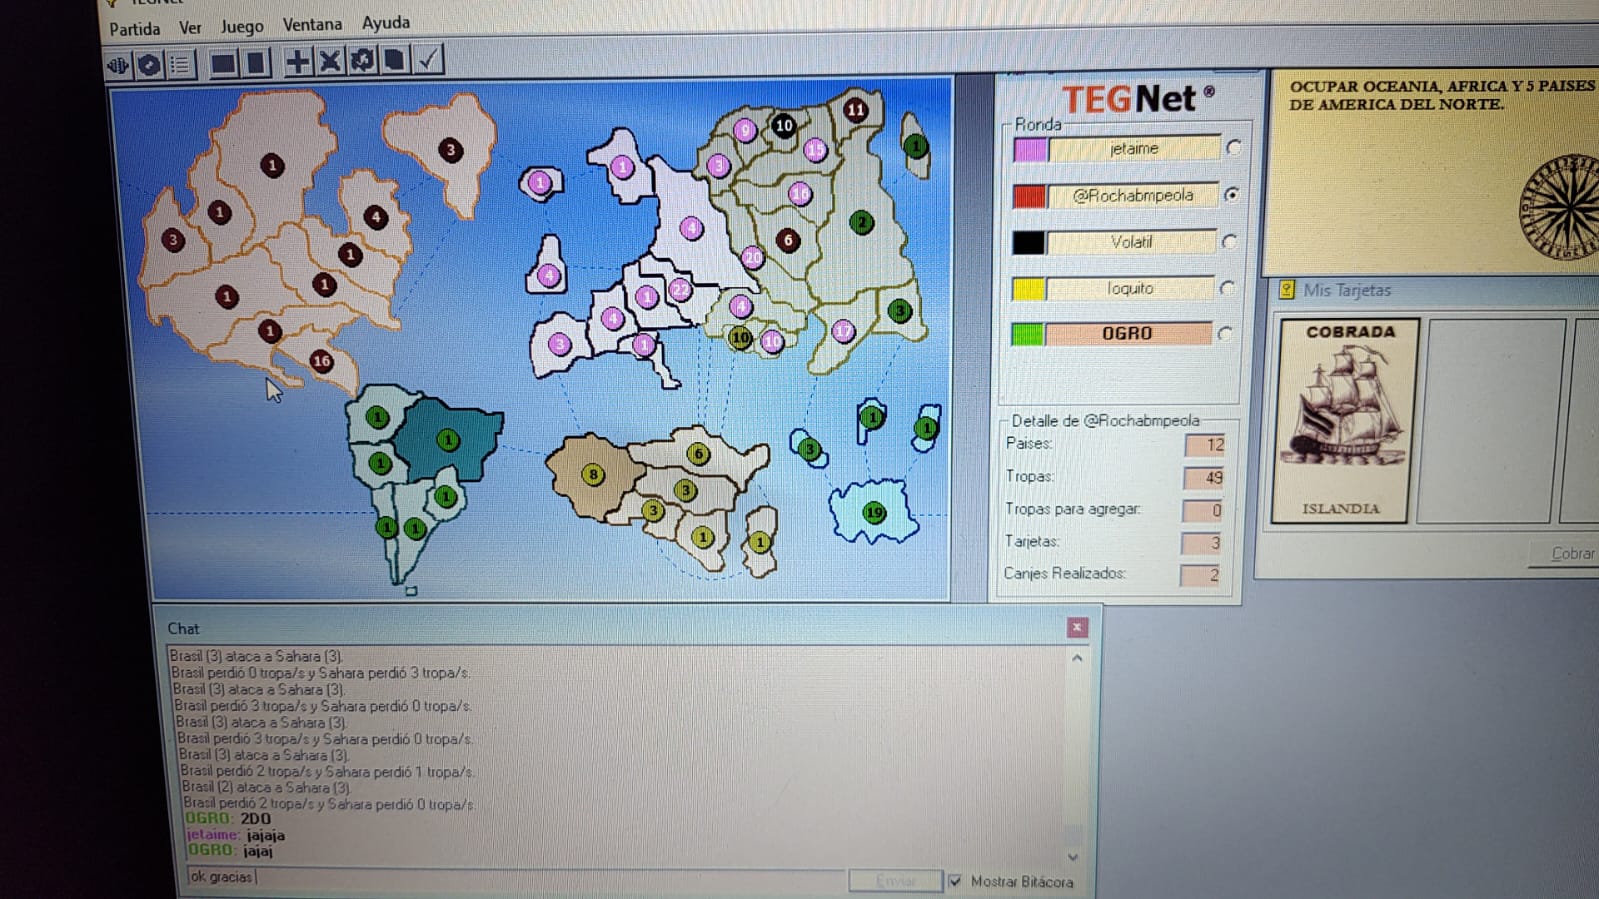The height and width of the screenshot is (899, 1599).
Task: Click the Paises value field showing 12
Action: pos(1205,445)
